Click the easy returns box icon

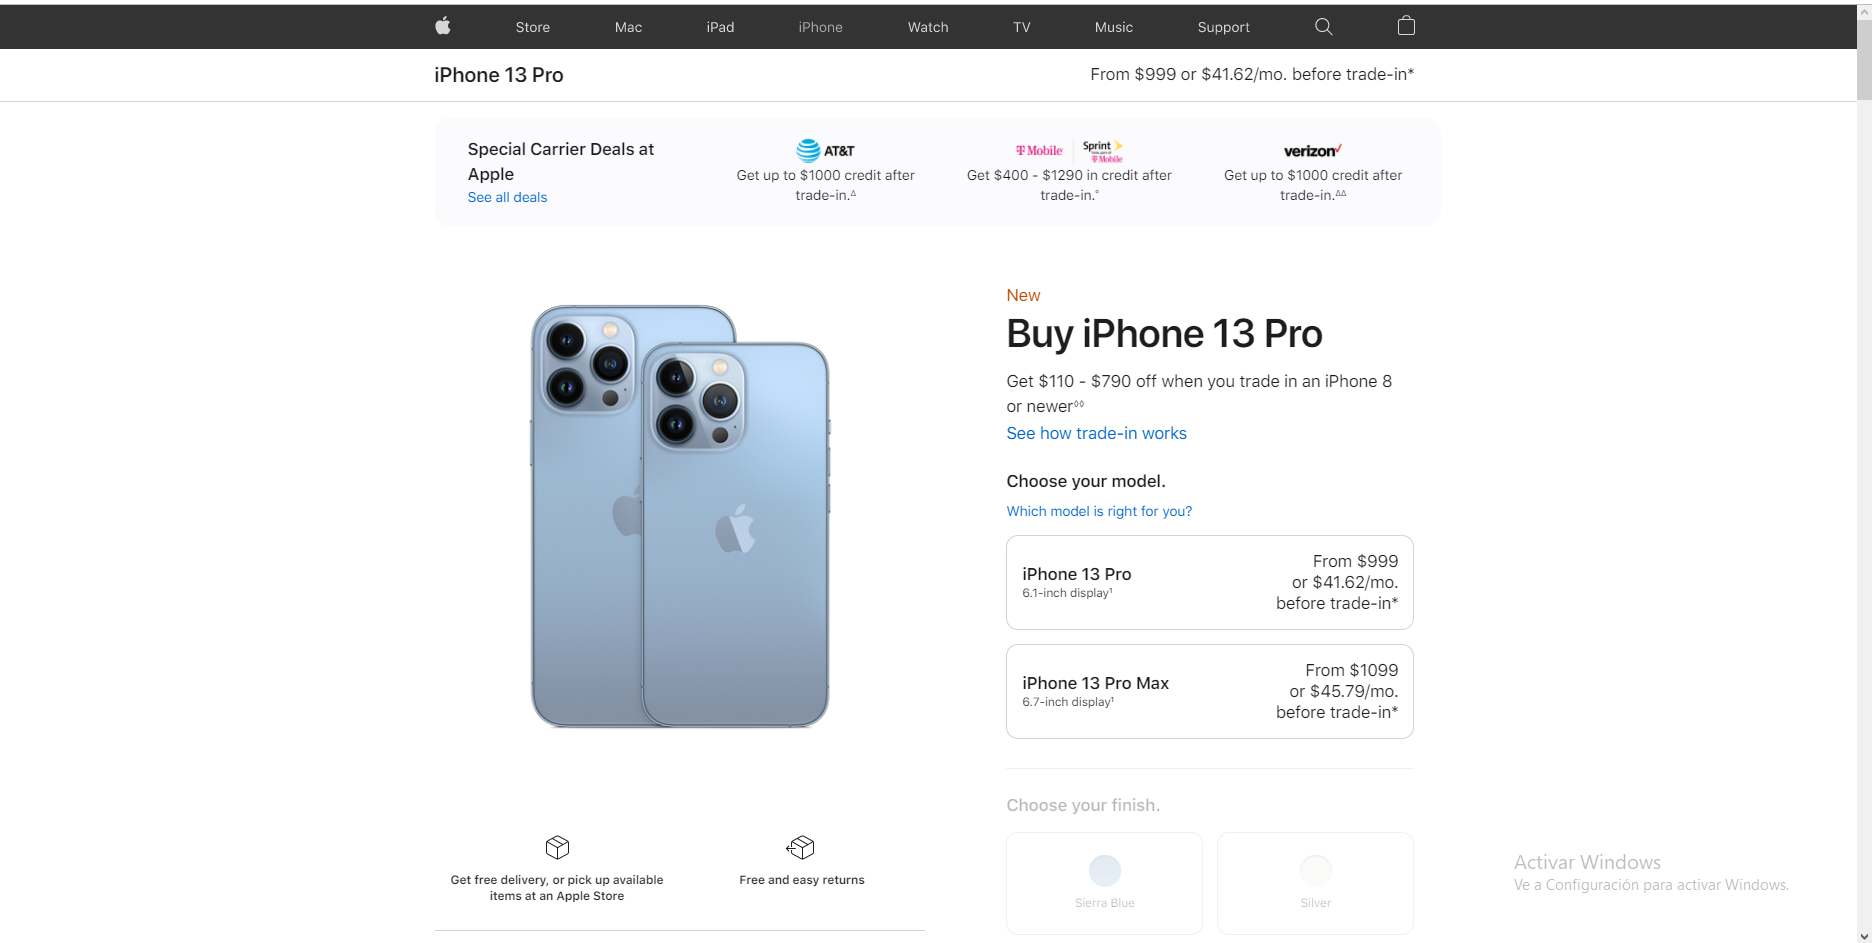[801, 847]
